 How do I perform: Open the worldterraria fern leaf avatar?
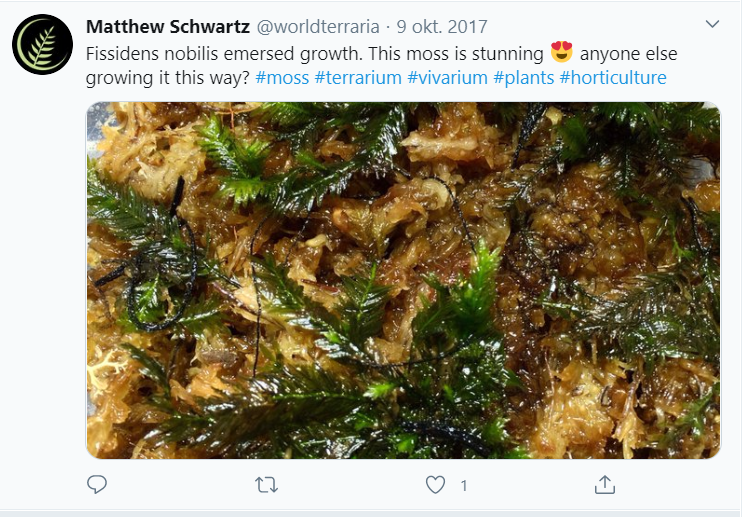[x=42, y=45]
